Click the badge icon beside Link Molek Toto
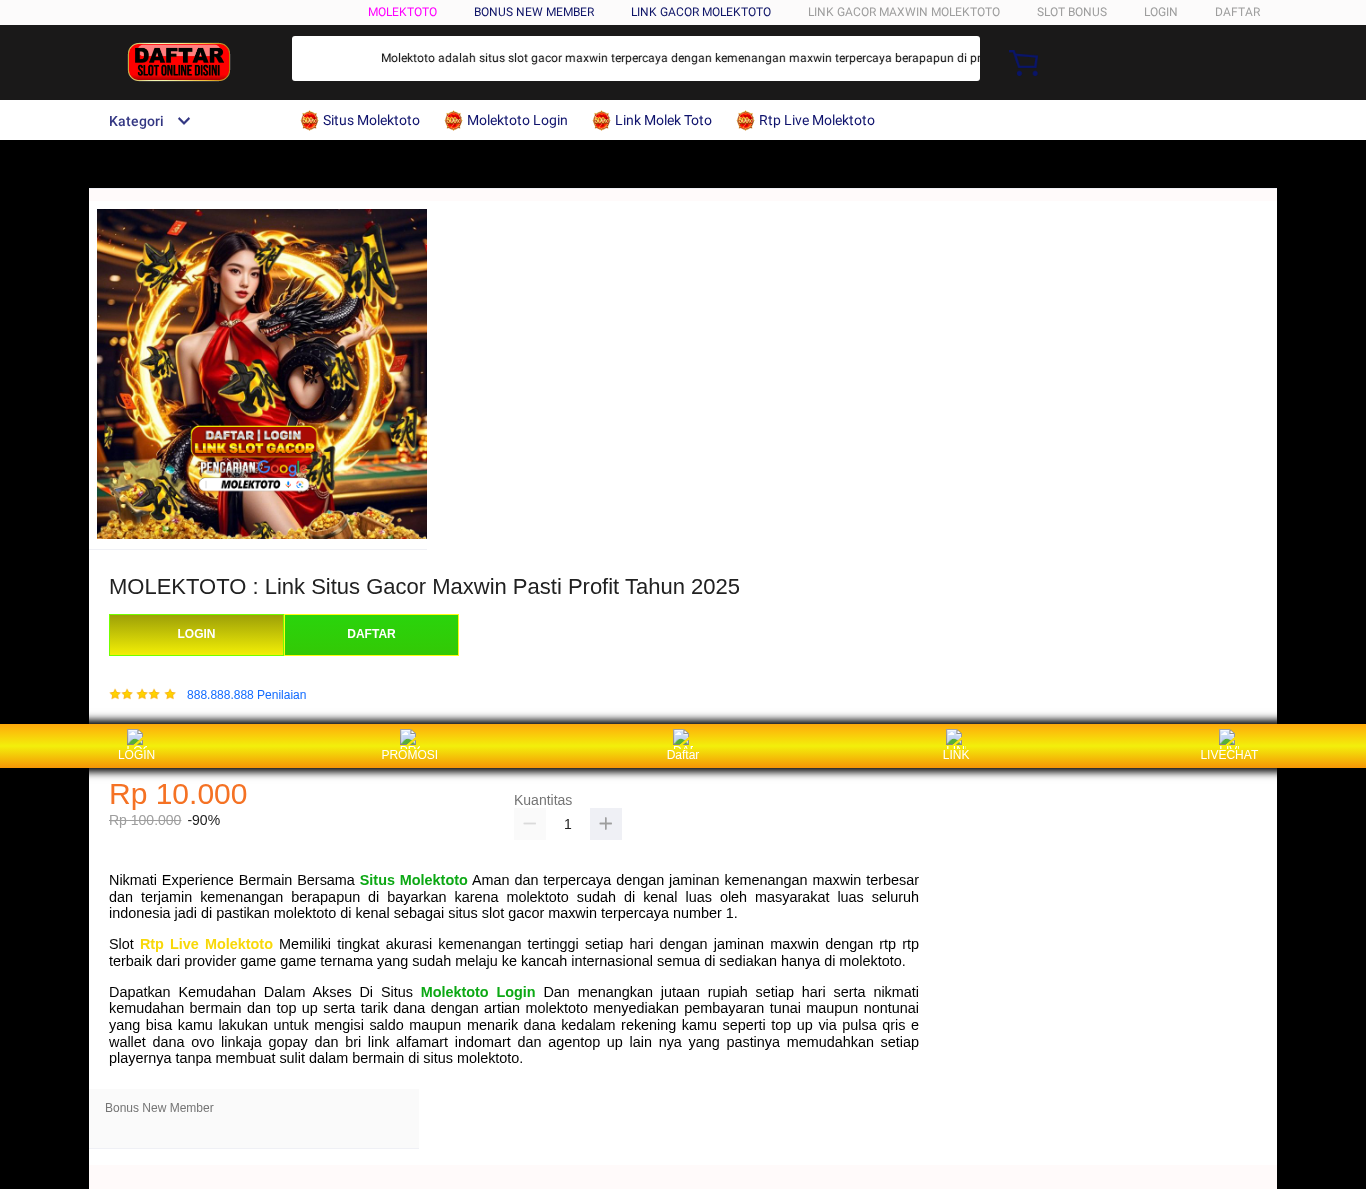This screenshot has height=1189, width=1366. click(x=601, y=121)
